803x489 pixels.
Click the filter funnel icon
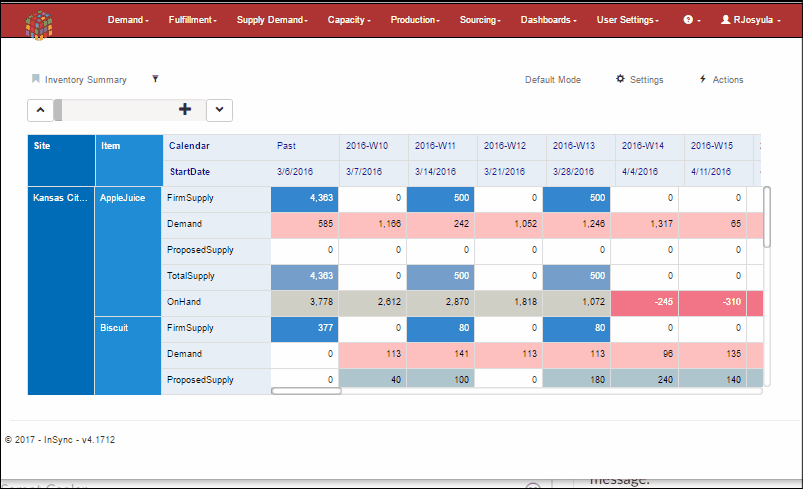(155, 79)
